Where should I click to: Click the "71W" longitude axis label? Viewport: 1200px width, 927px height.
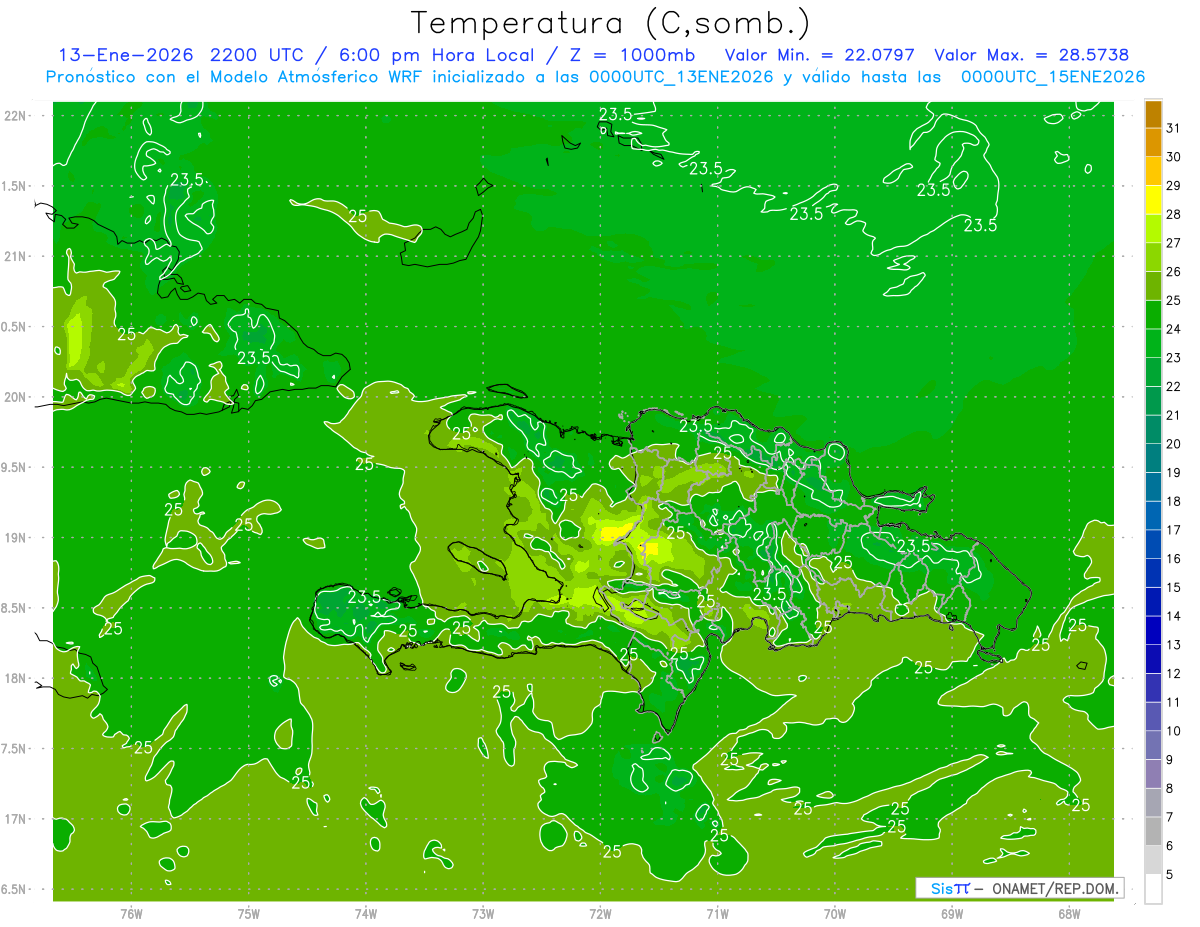click(x=717, y=914)
